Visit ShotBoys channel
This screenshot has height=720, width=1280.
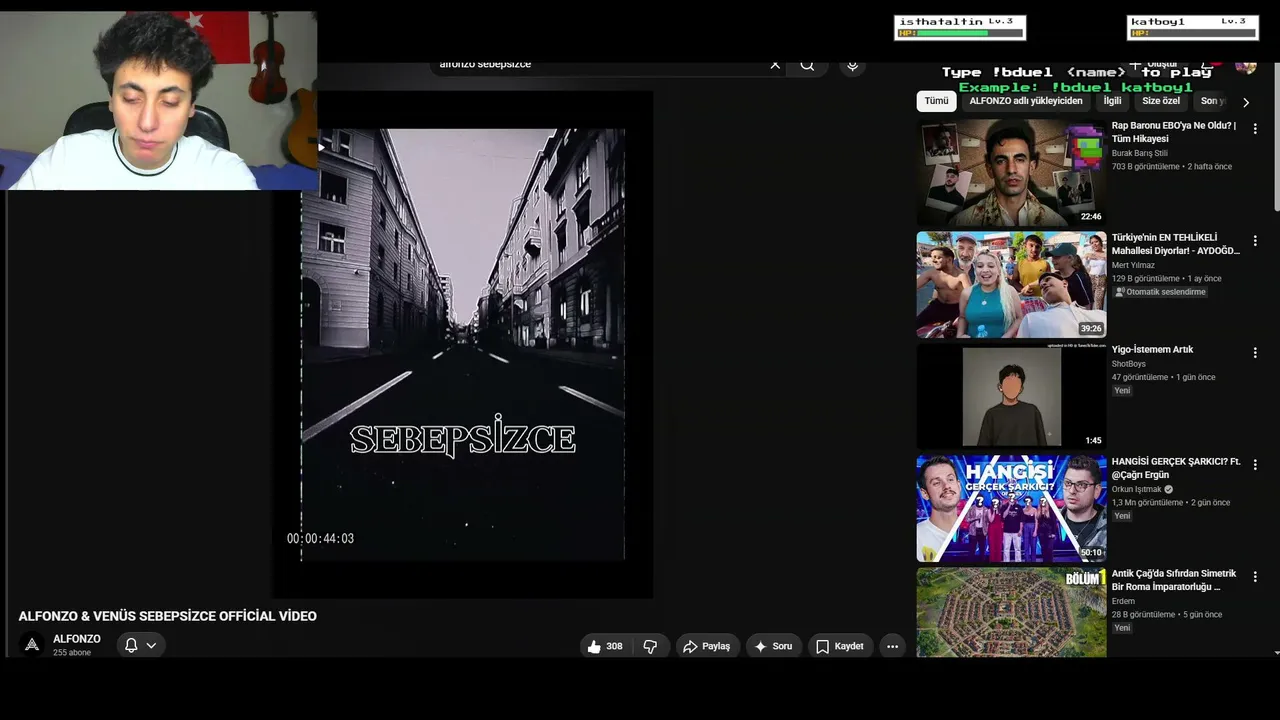point(1129,364)
